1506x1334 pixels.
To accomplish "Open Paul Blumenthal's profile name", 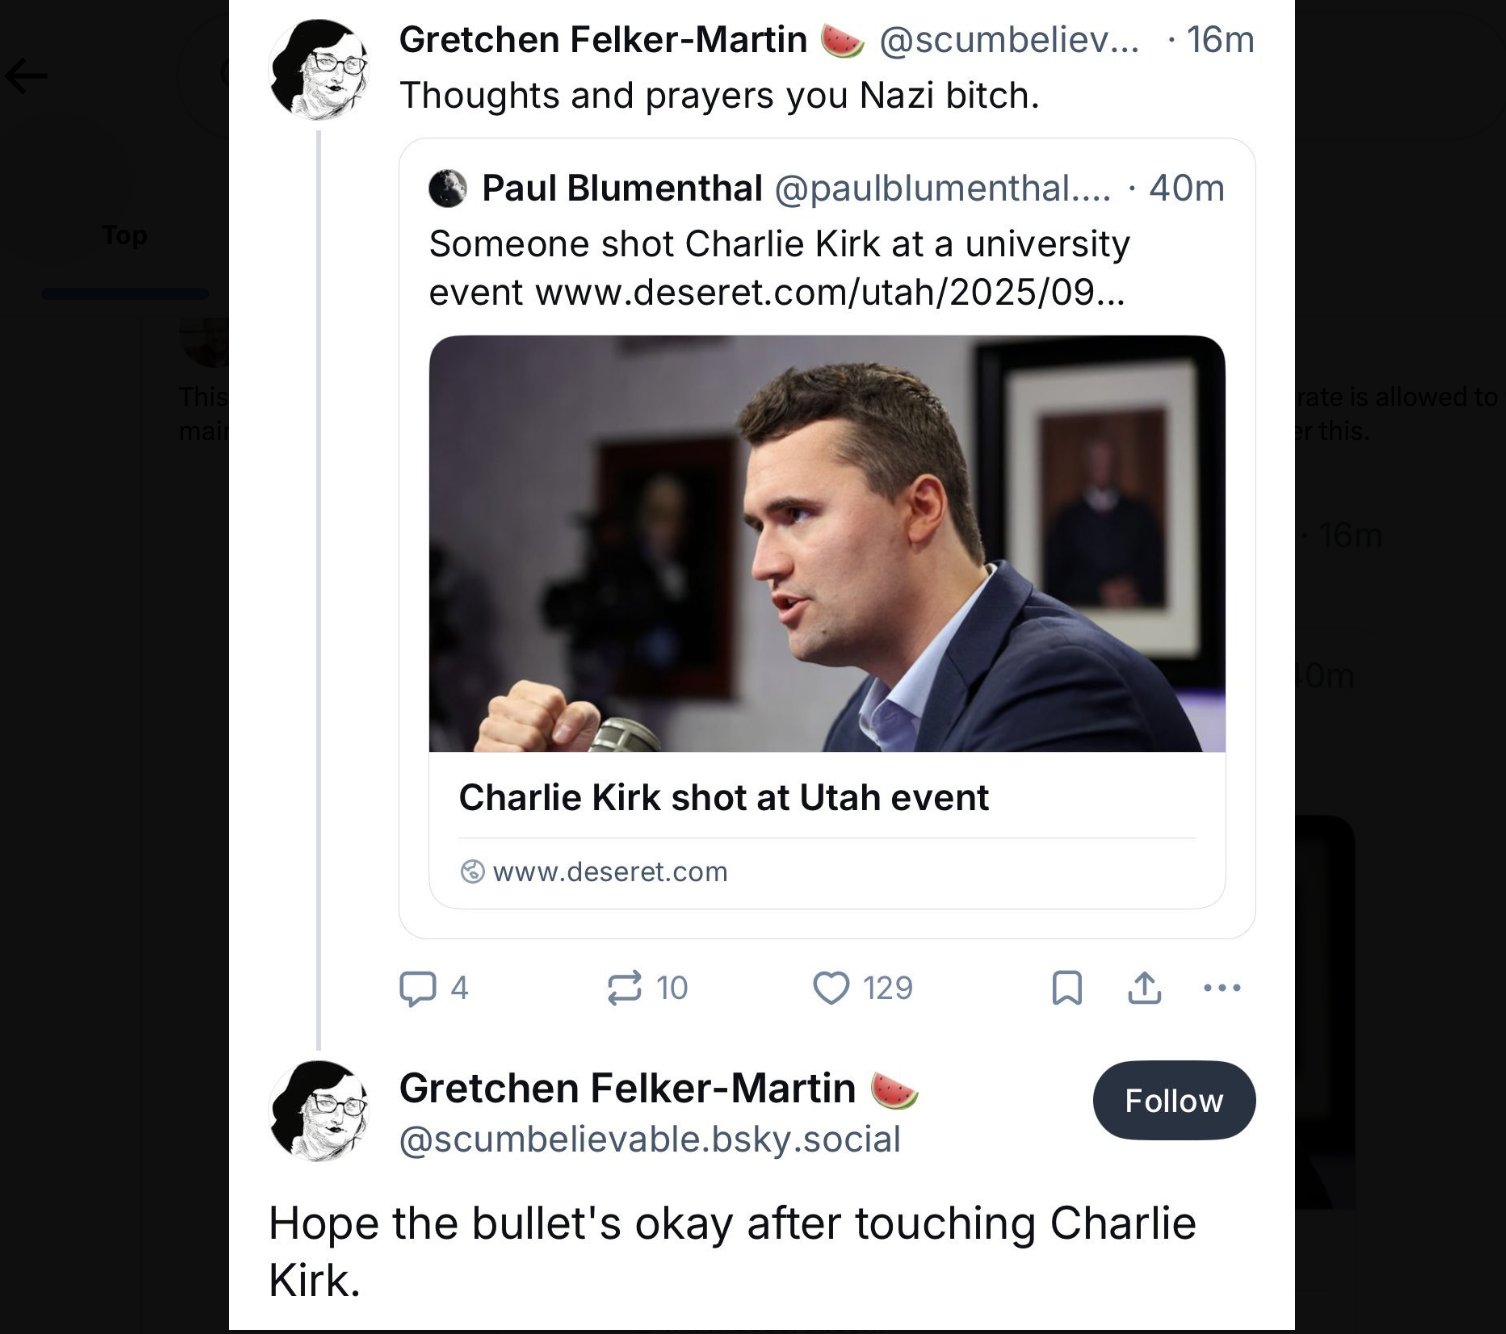I will tap(622, 188).
